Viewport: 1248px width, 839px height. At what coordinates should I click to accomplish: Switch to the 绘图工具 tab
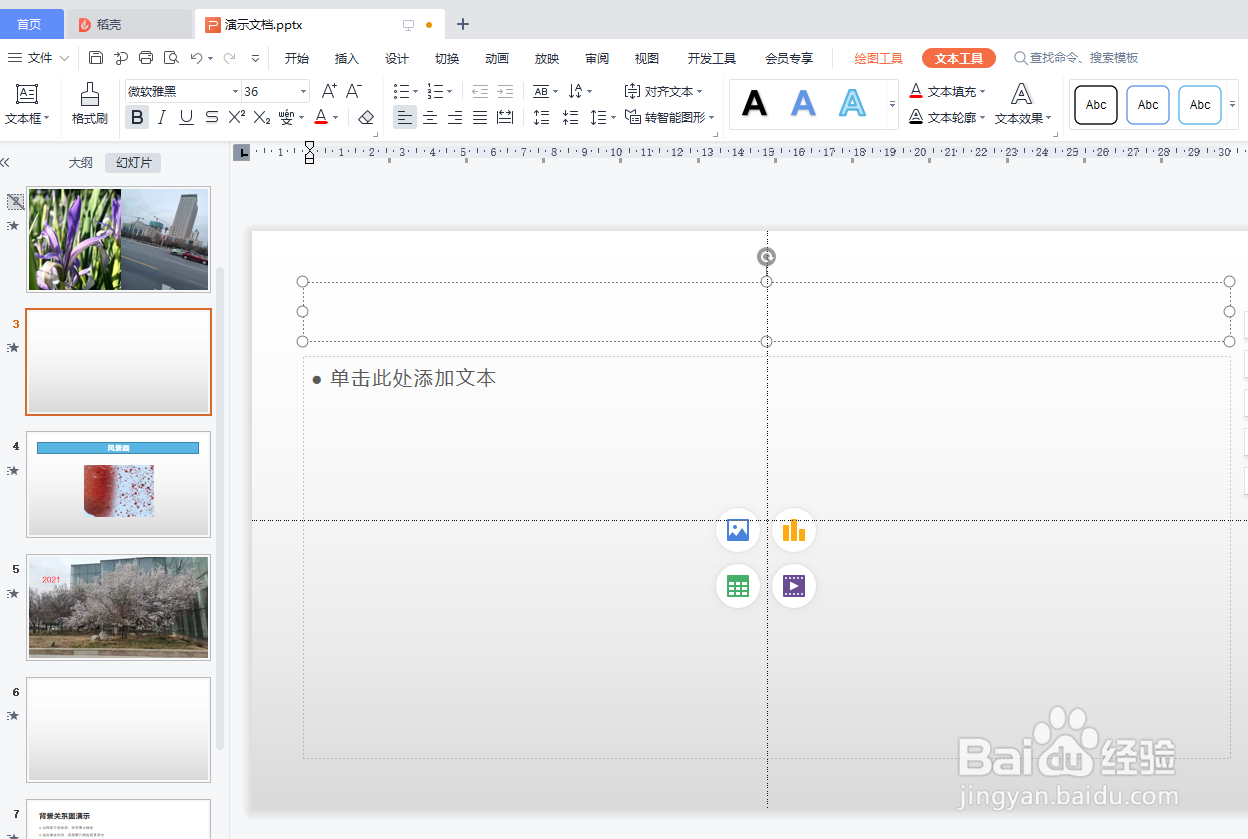coord(878,58)
